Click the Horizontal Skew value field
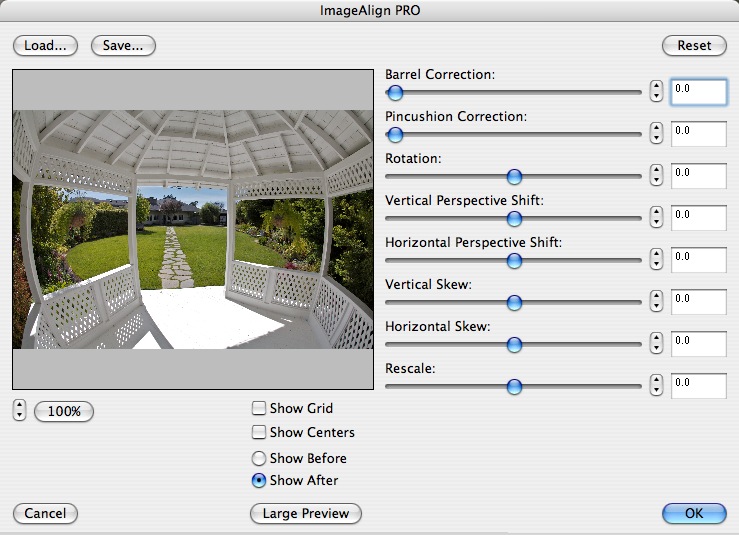The width and height of the screenshot is (739, 535). (698, 344)
